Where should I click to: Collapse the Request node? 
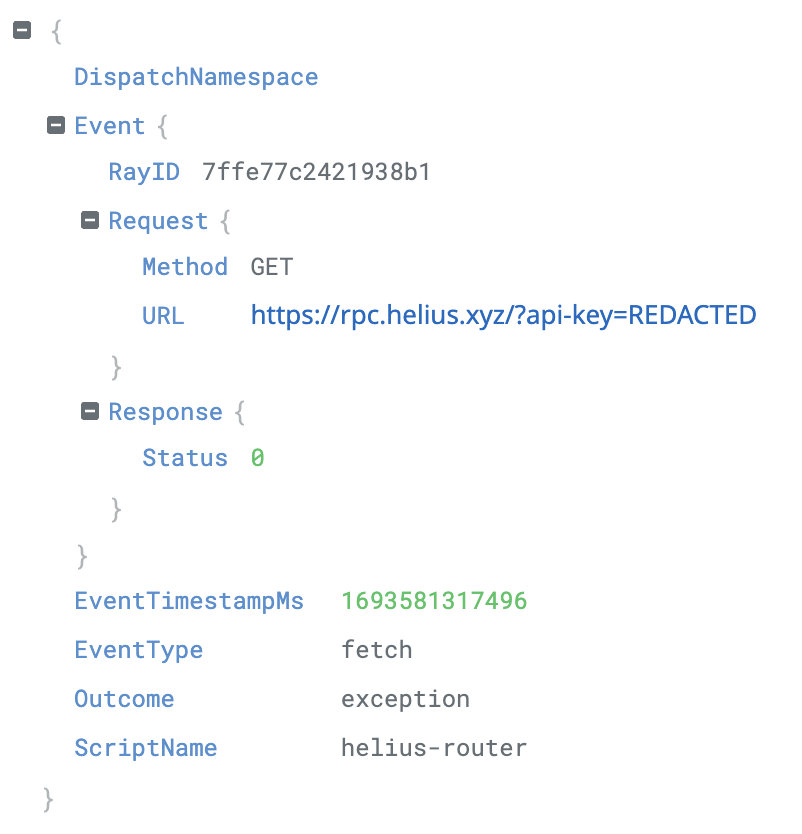90,220
